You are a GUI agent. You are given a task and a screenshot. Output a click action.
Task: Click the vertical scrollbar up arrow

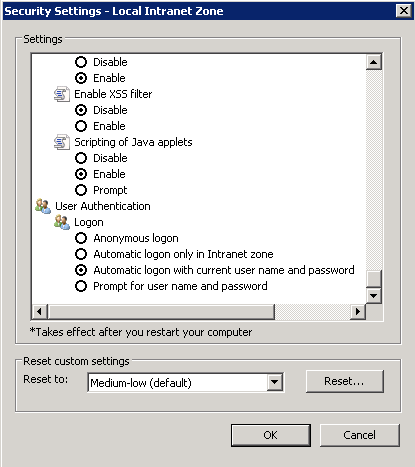(374, 62)
